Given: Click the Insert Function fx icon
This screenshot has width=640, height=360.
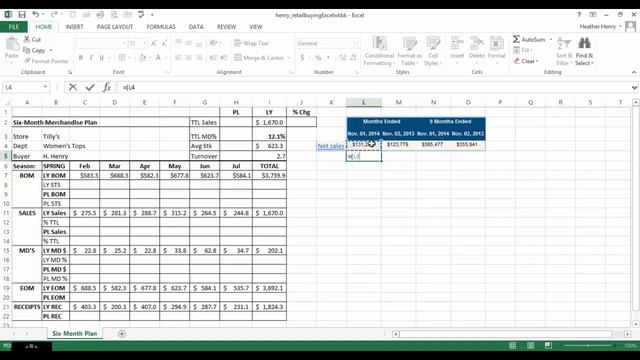Looking at the screenshot, I should pos(107,87).
